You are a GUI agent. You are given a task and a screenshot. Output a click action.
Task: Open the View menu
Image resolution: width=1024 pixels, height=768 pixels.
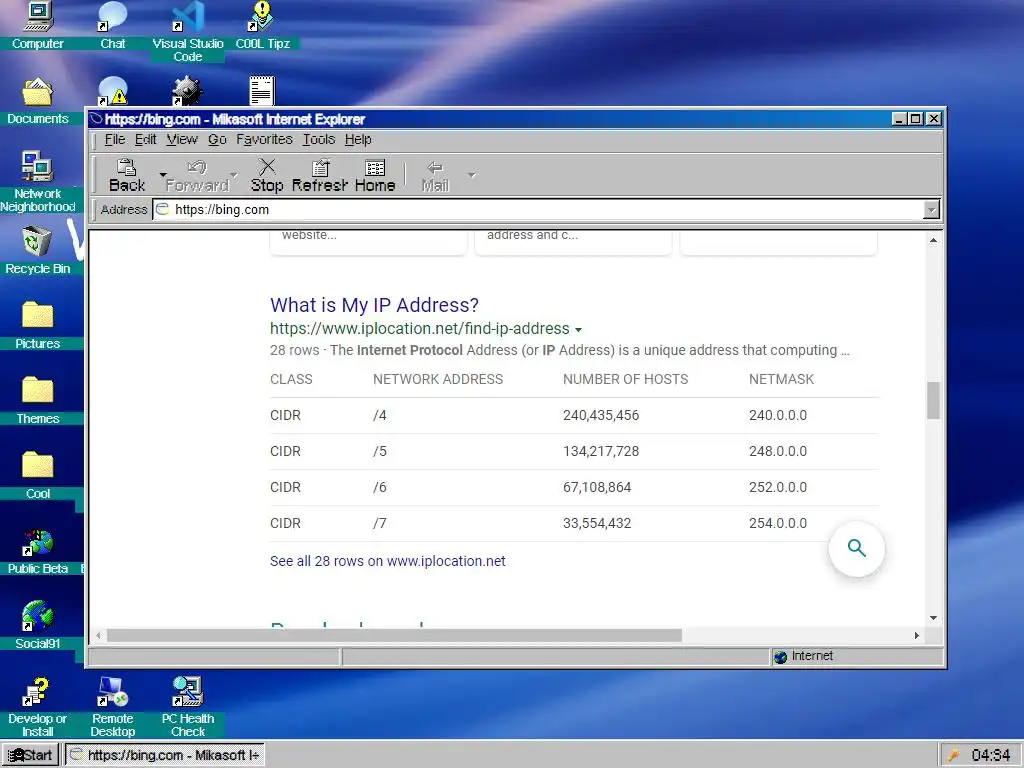(182, 139)
